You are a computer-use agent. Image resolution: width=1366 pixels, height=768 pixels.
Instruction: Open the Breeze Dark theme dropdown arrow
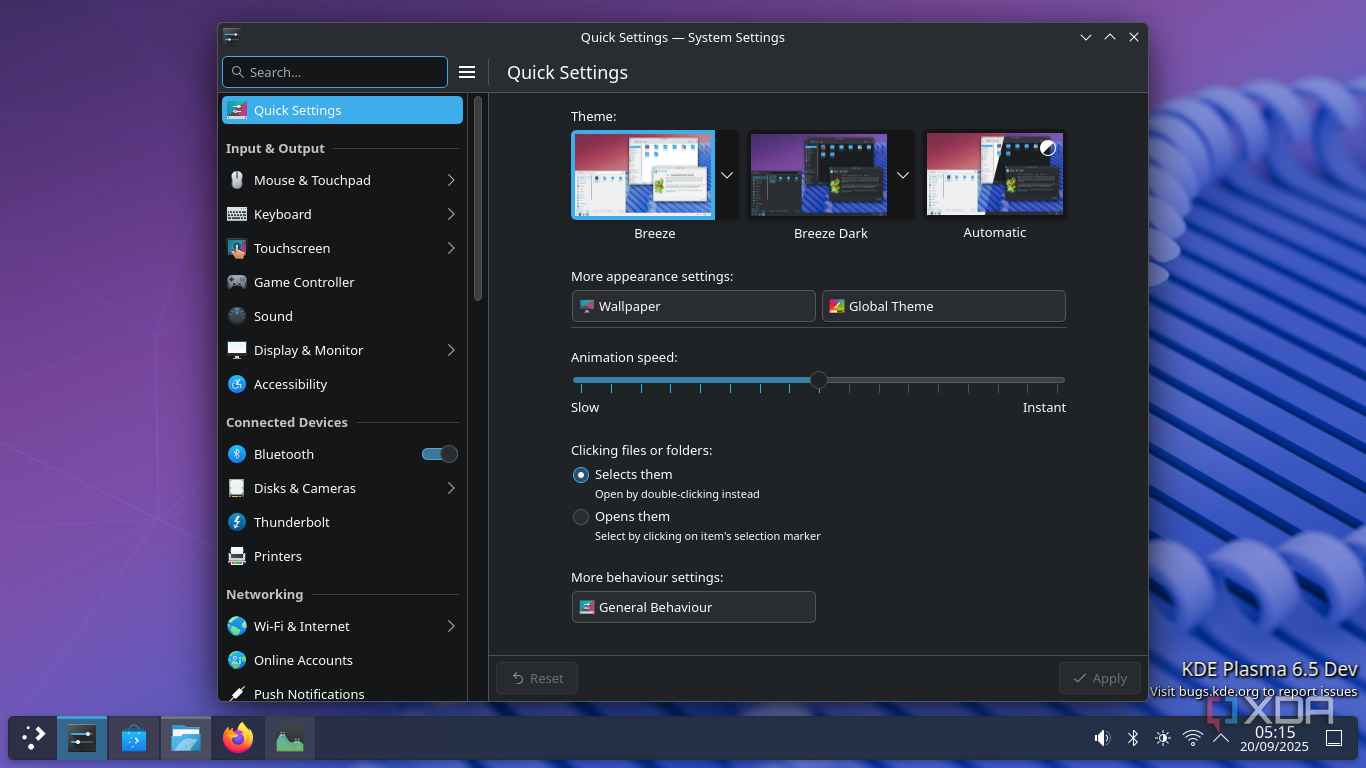[x=902, y=175]
